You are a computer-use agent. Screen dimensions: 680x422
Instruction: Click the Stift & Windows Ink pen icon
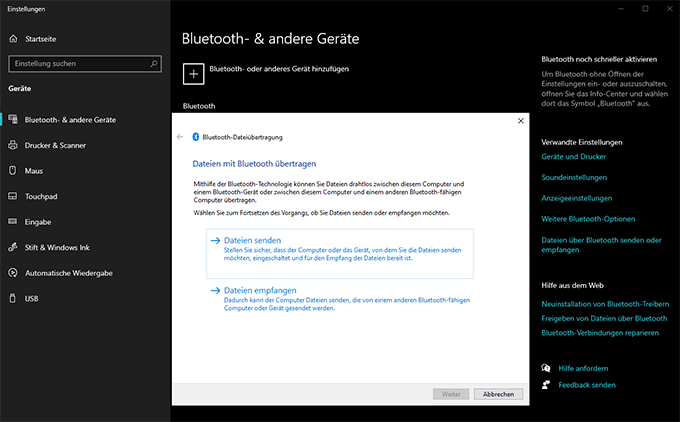[13, 247]
